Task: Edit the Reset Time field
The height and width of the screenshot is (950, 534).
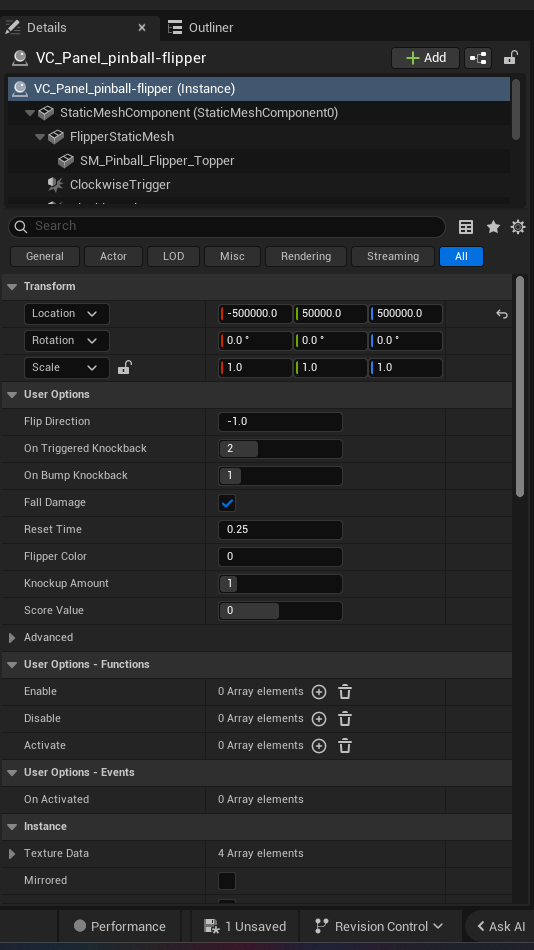Action: (x=280, y=530)
